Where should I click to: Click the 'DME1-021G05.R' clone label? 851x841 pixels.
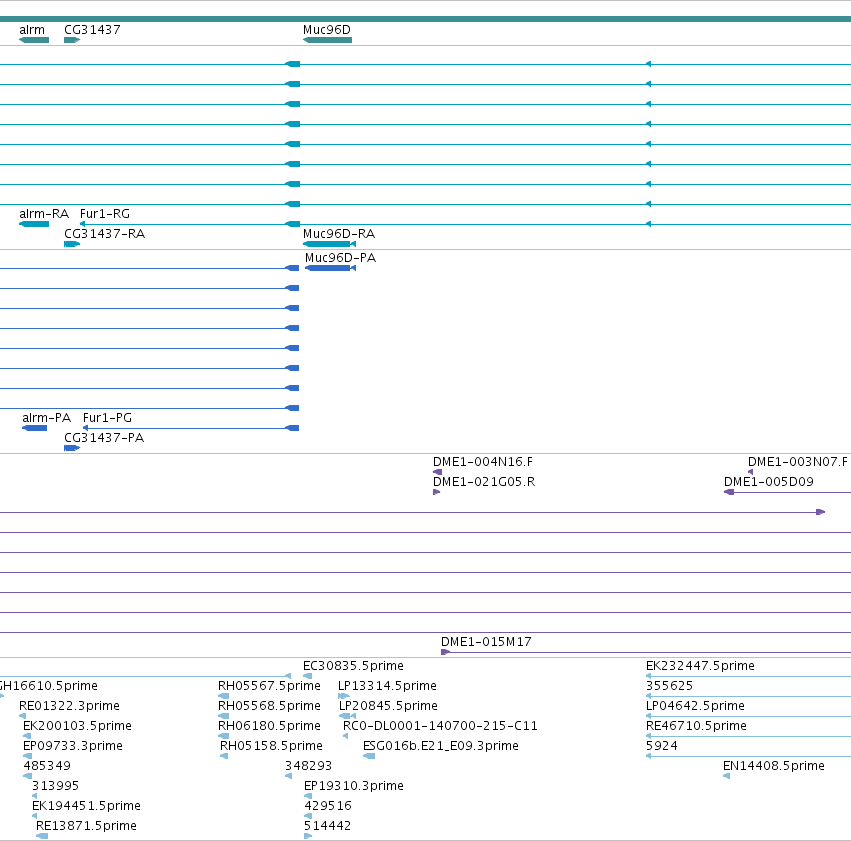click(x=484, y=482)
